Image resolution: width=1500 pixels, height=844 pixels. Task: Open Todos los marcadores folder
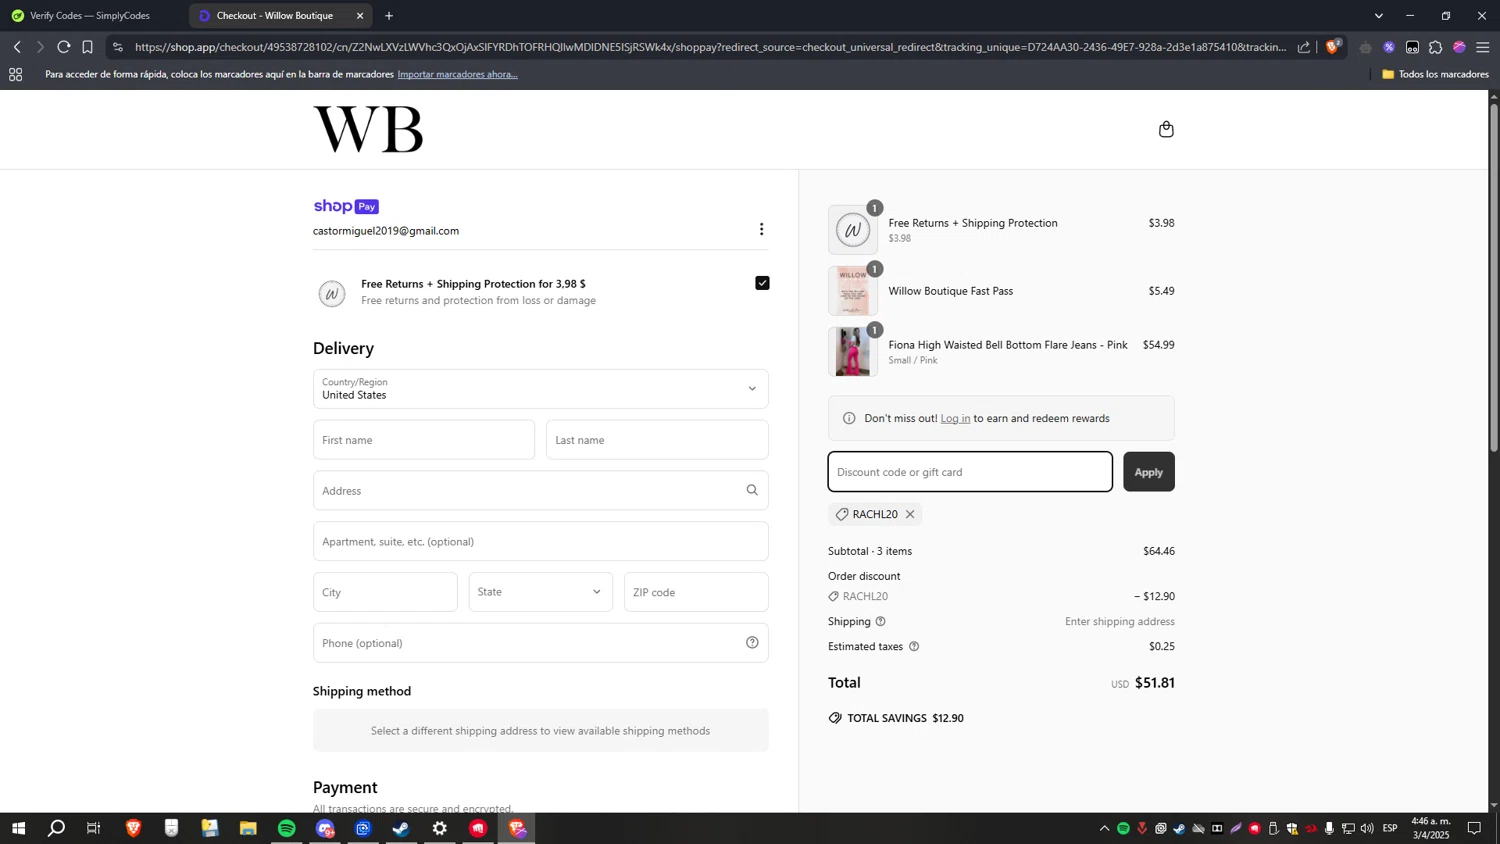[x=1435, y=74]
